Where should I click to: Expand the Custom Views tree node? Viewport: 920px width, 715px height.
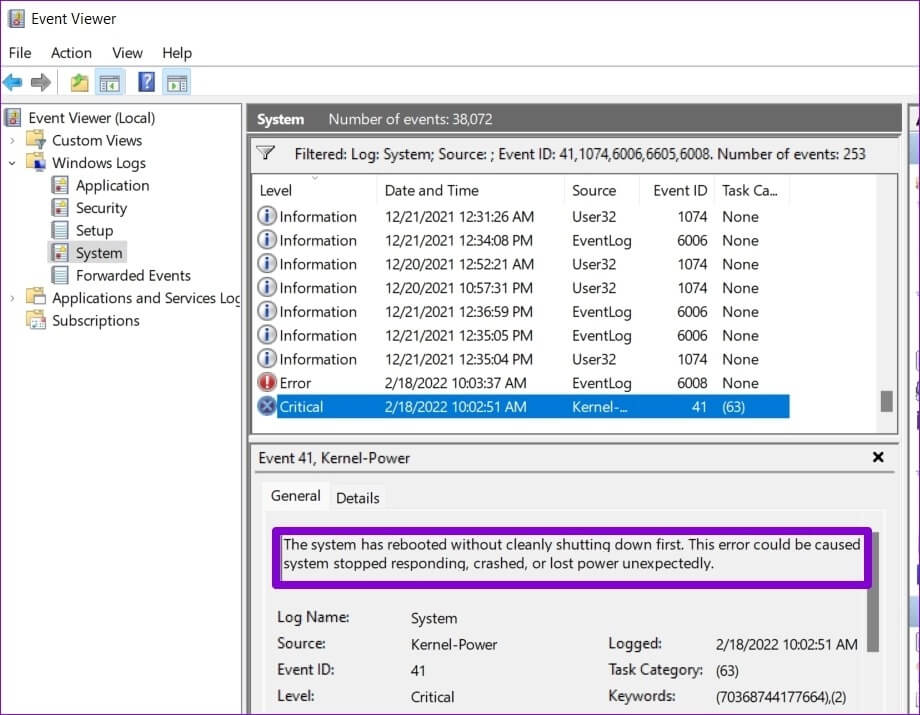coord(13,141)
